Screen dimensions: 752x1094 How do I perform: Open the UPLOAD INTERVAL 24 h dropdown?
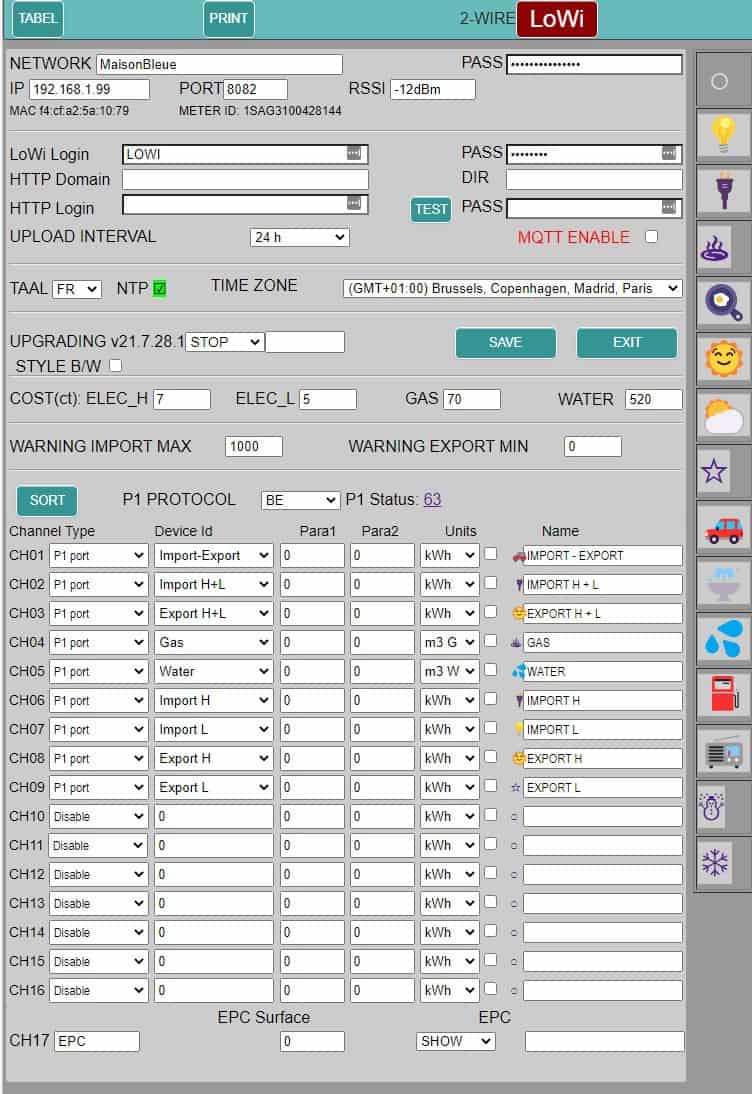pyautogui.click(x=299, y=237)
